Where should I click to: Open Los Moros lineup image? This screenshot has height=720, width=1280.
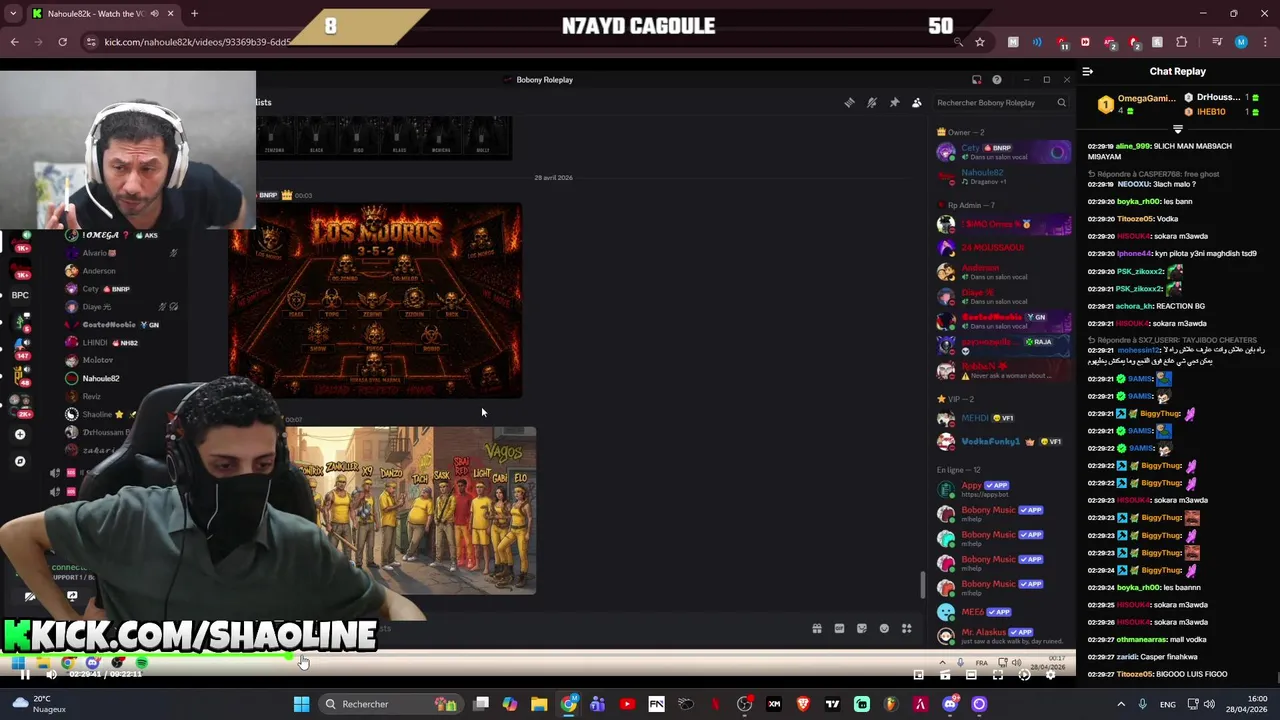click(375, 301)
